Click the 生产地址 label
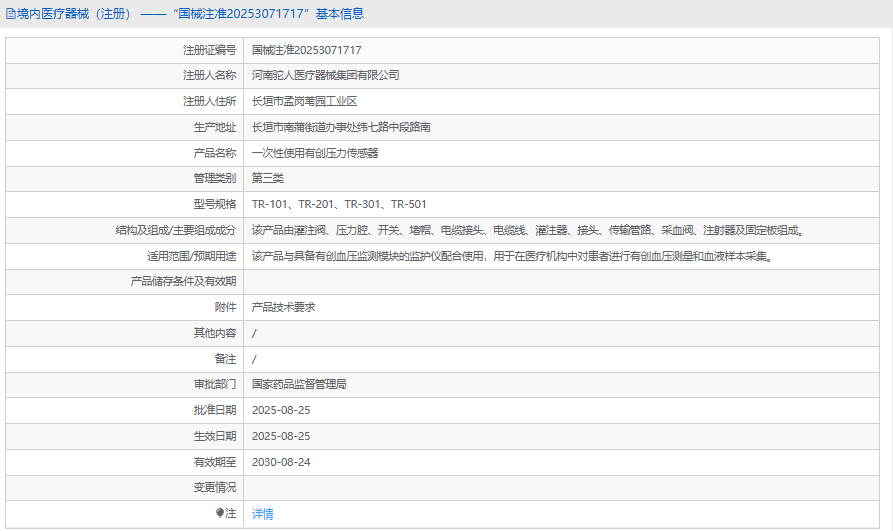Viewport: 893px width, 531px height. tap(215, 127)
